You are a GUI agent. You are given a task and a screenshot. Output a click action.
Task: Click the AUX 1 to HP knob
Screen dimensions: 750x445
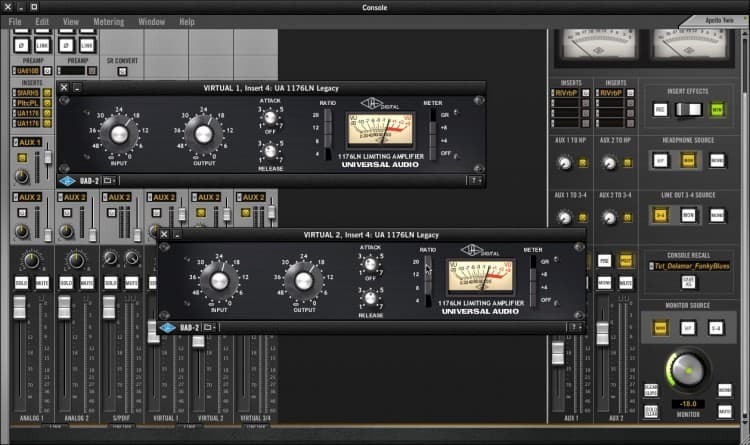[x=564, y=163]
